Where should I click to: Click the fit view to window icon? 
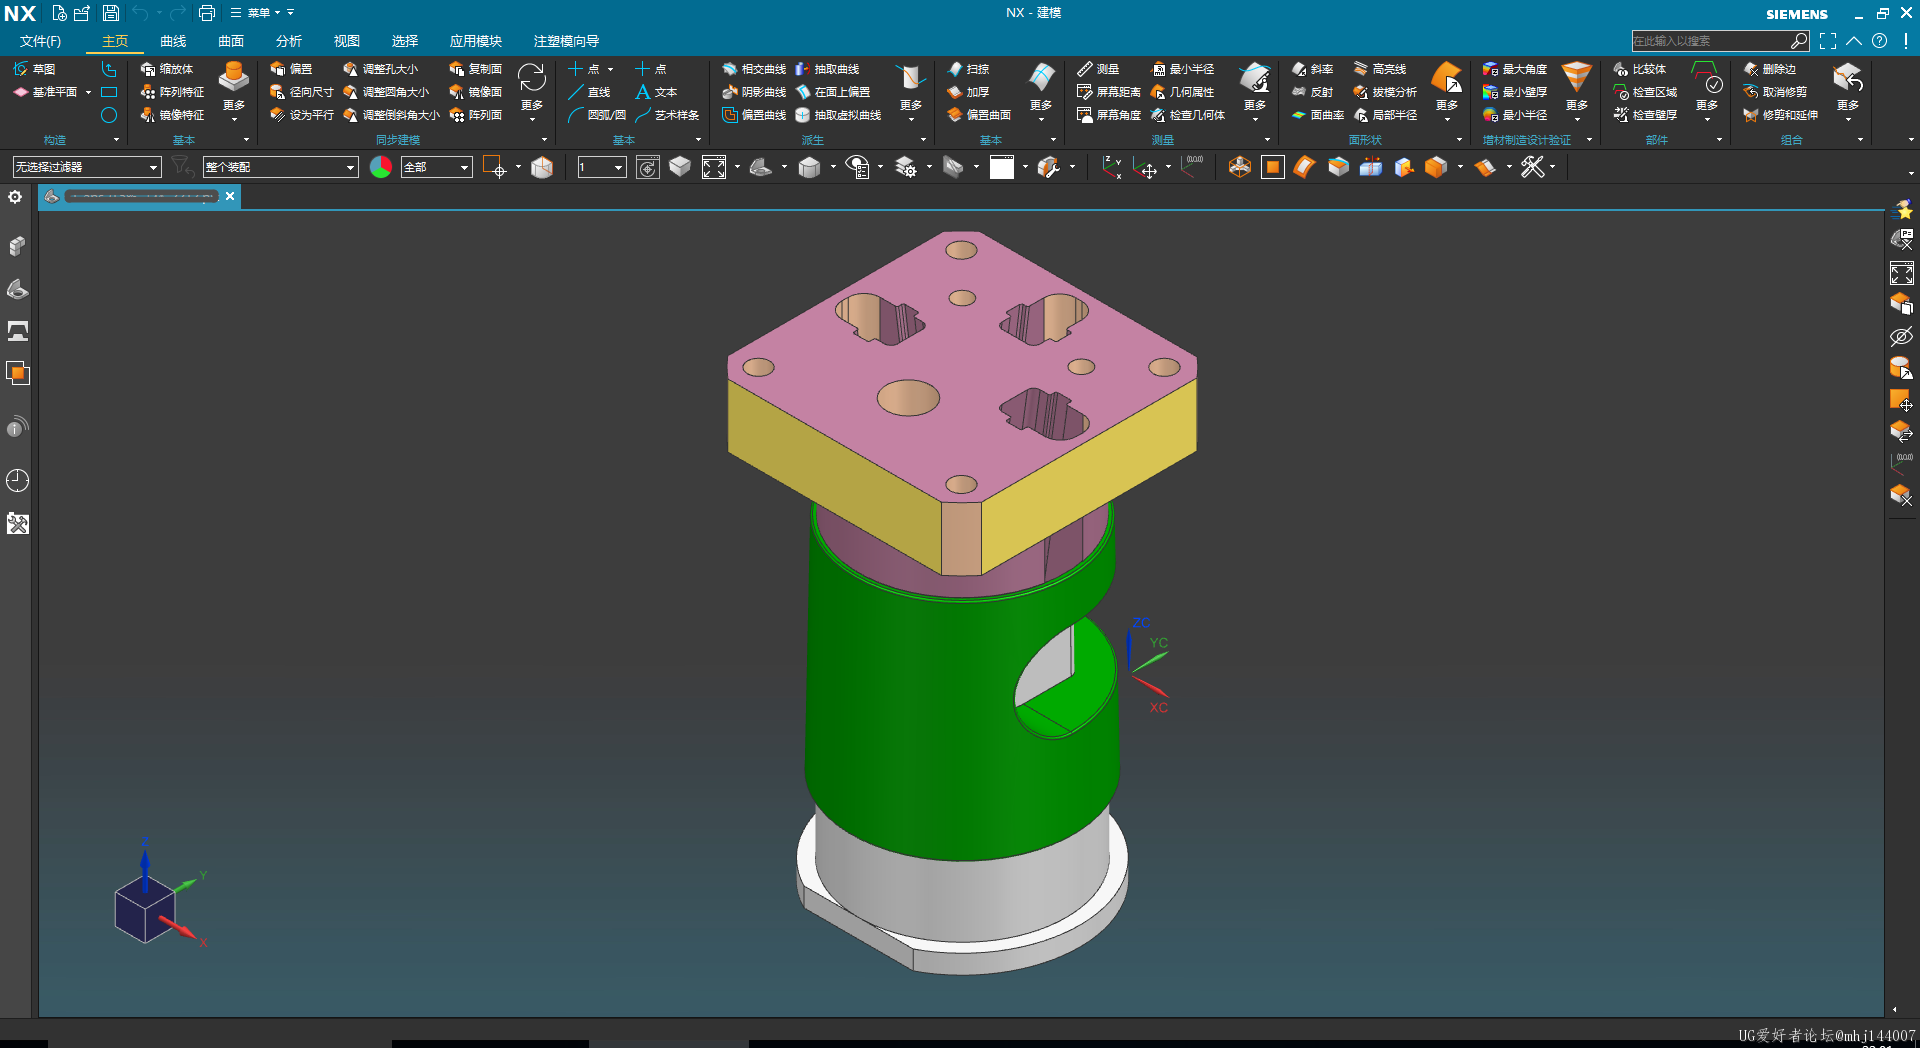coord(714,167)
